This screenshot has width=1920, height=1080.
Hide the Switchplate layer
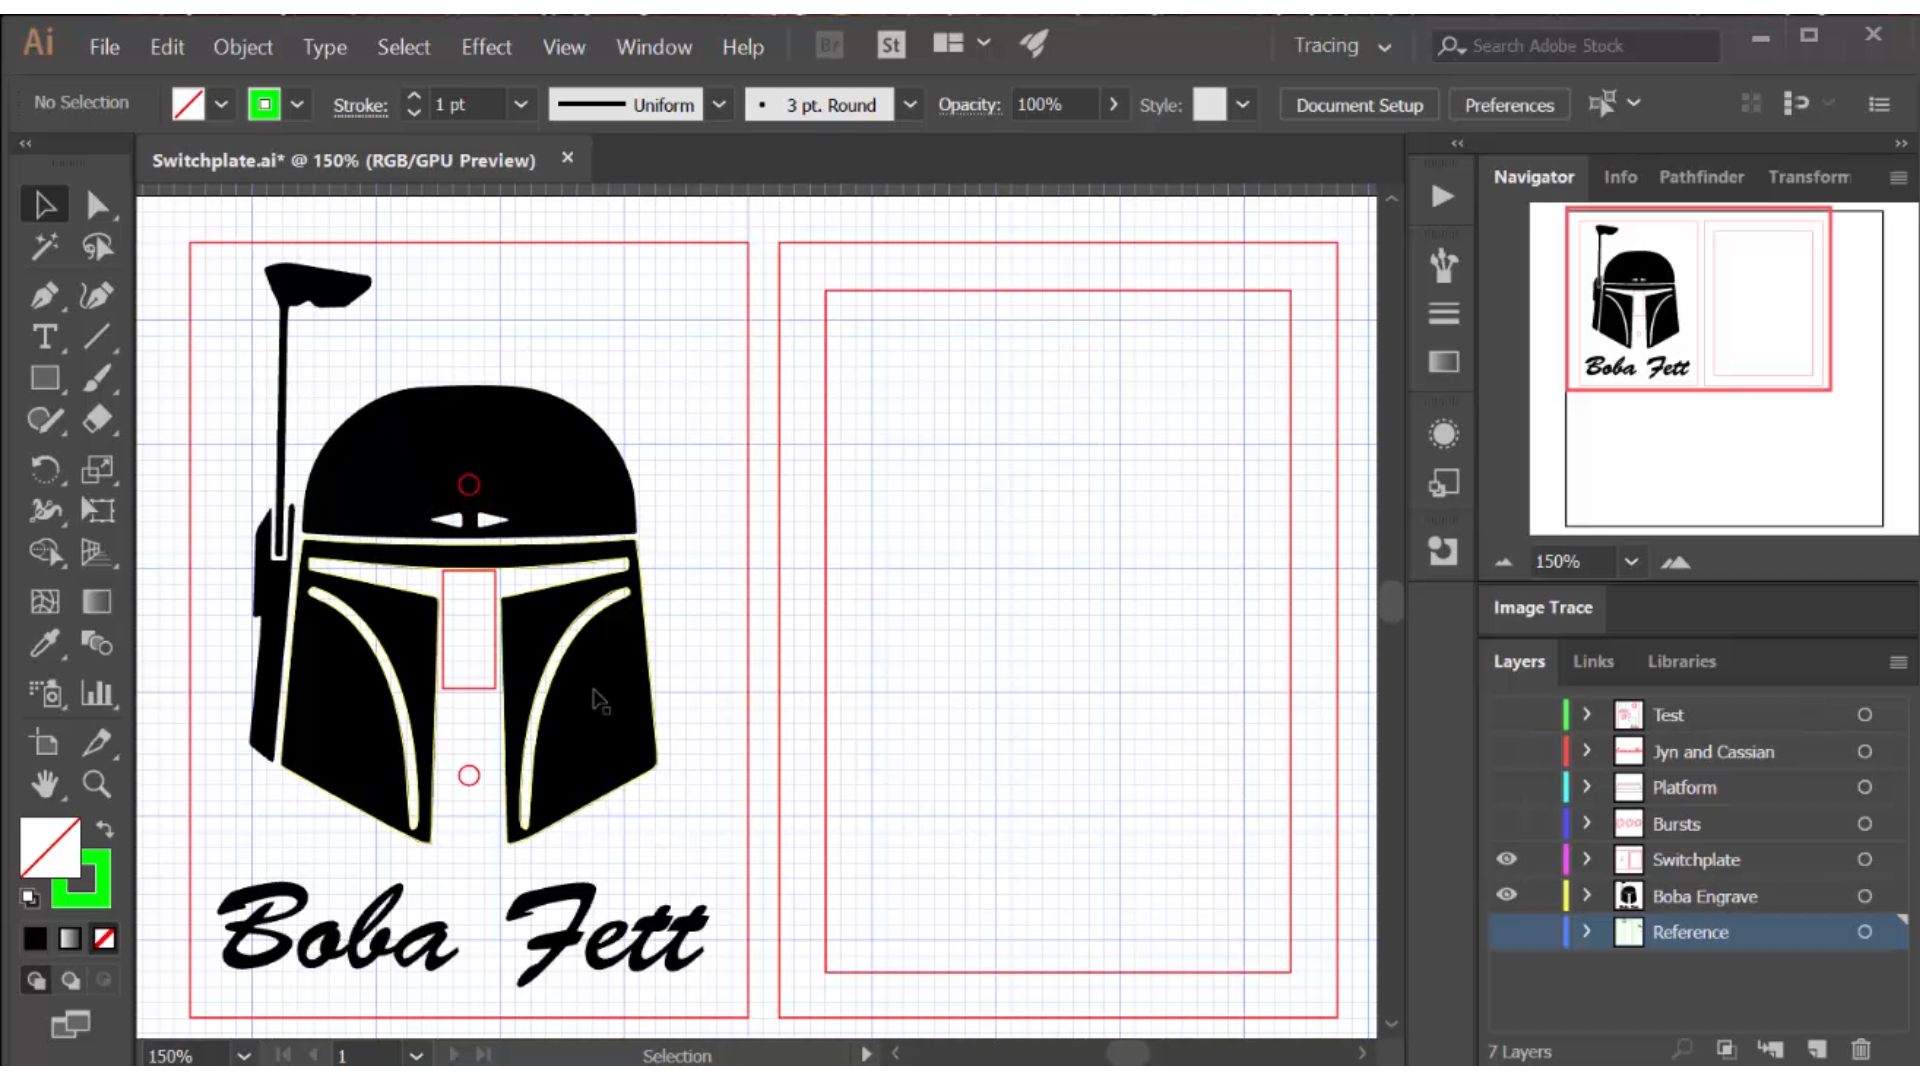[1506, 859]
